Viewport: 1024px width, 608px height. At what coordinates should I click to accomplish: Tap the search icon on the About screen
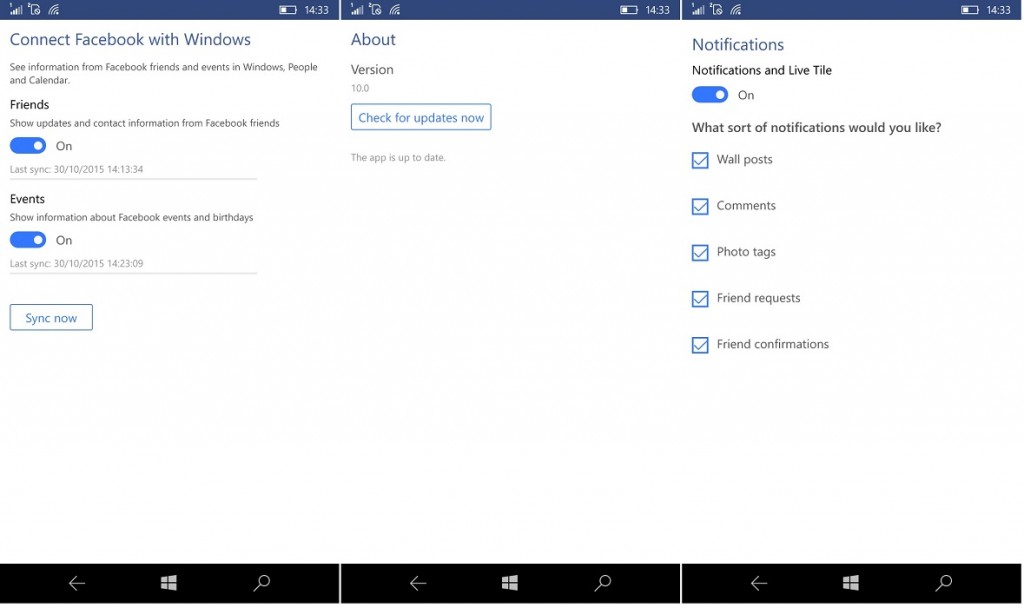[x=602, y=583]
